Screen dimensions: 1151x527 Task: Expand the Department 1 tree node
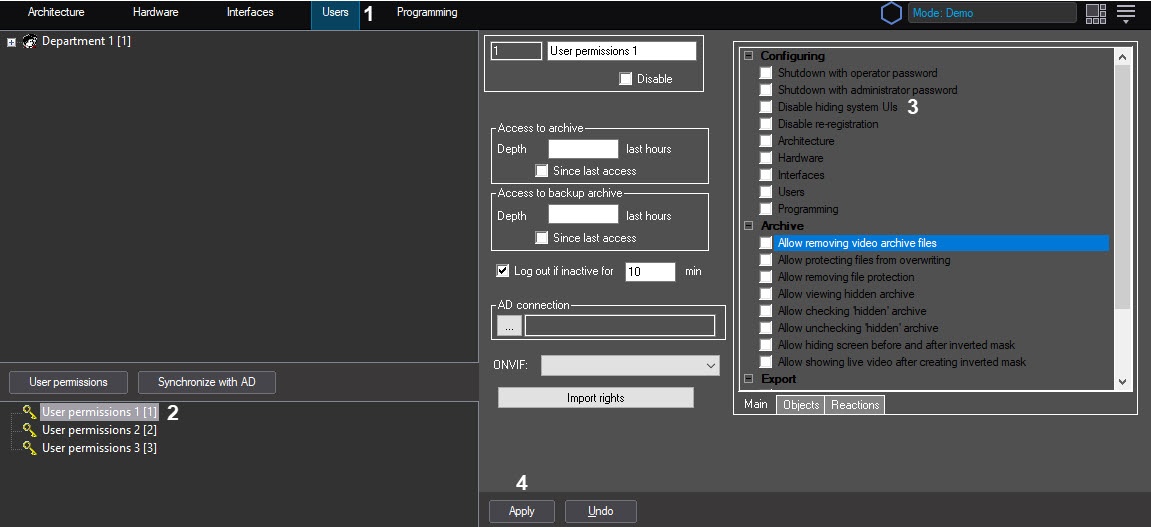(x=12, y=42)
